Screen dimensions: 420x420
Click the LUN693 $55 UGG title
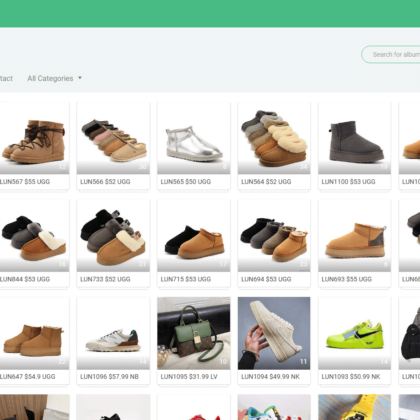[x=347, y=279]
